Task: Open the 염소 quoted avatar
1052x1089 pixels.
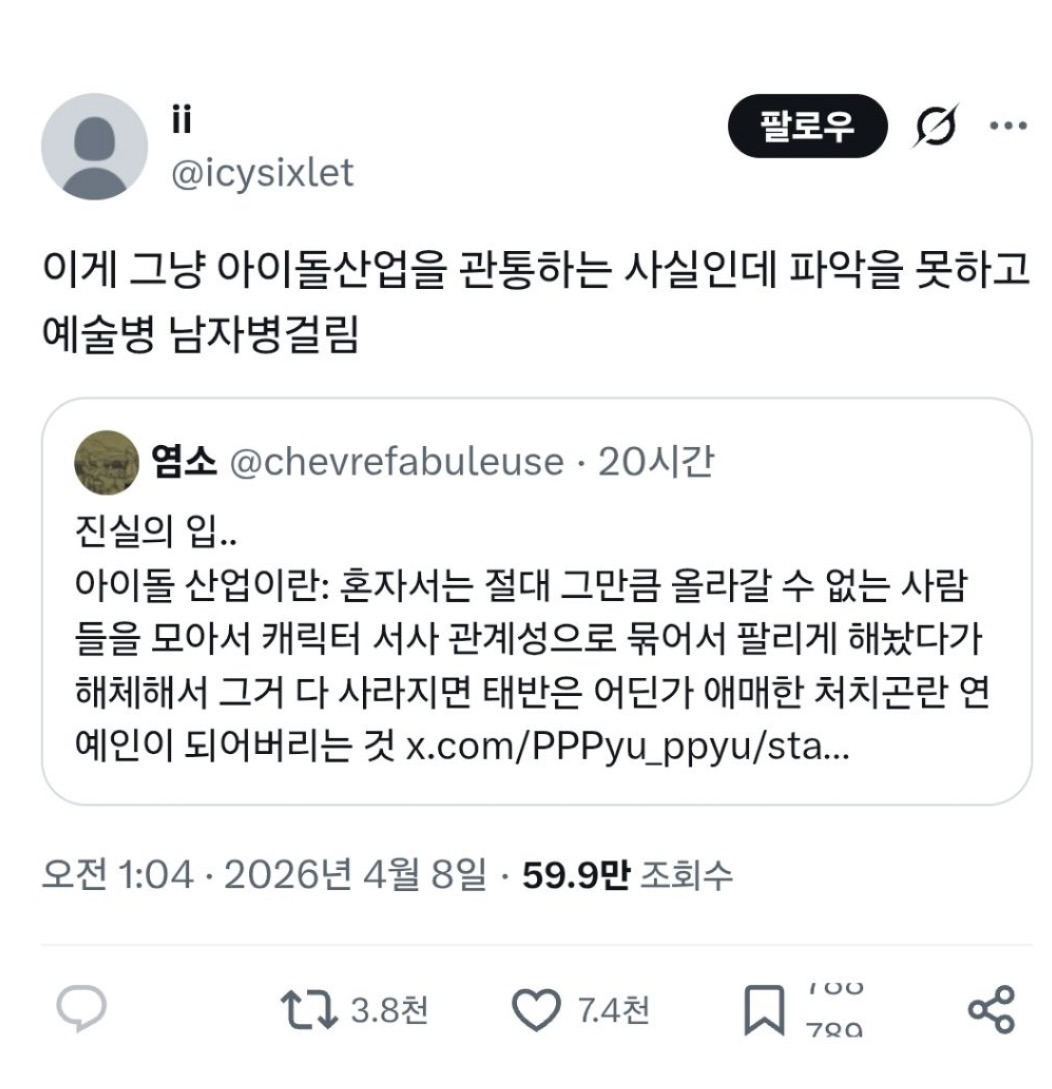Action: (x=106, y=461)
